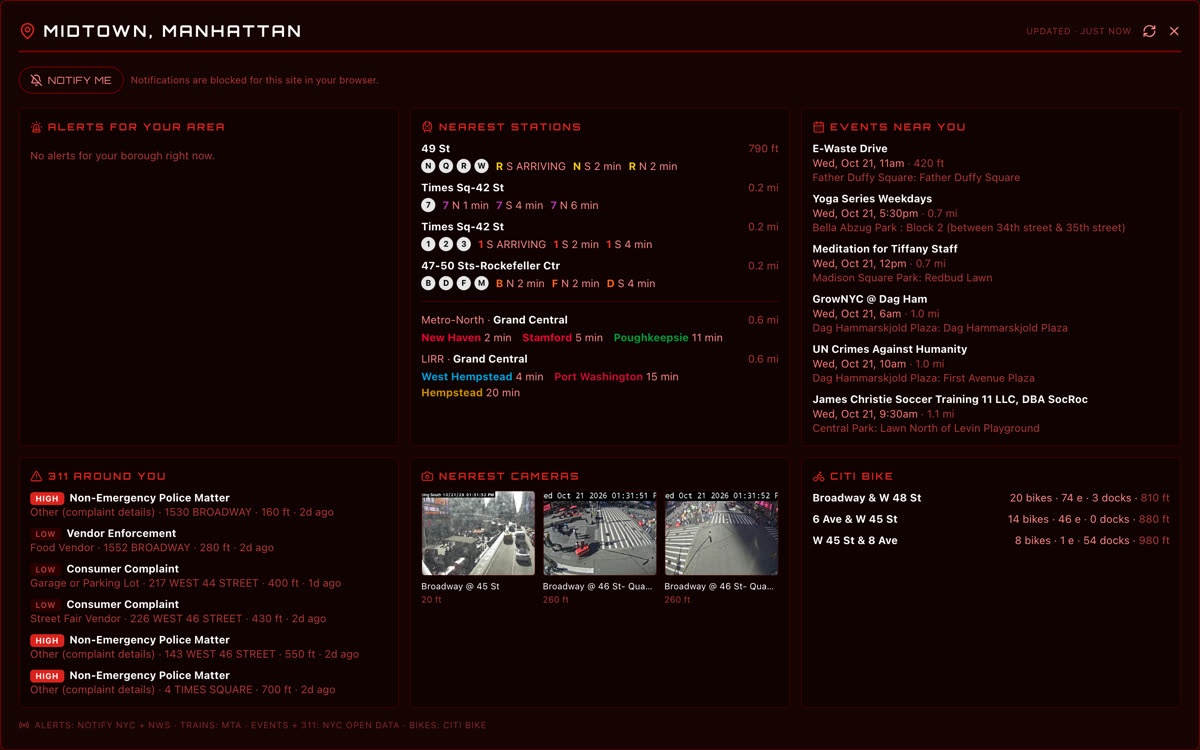1200x750 pixels.
Task: Click the location pin icon beside Midtown, Manhattan
Action: click(27, 31)
